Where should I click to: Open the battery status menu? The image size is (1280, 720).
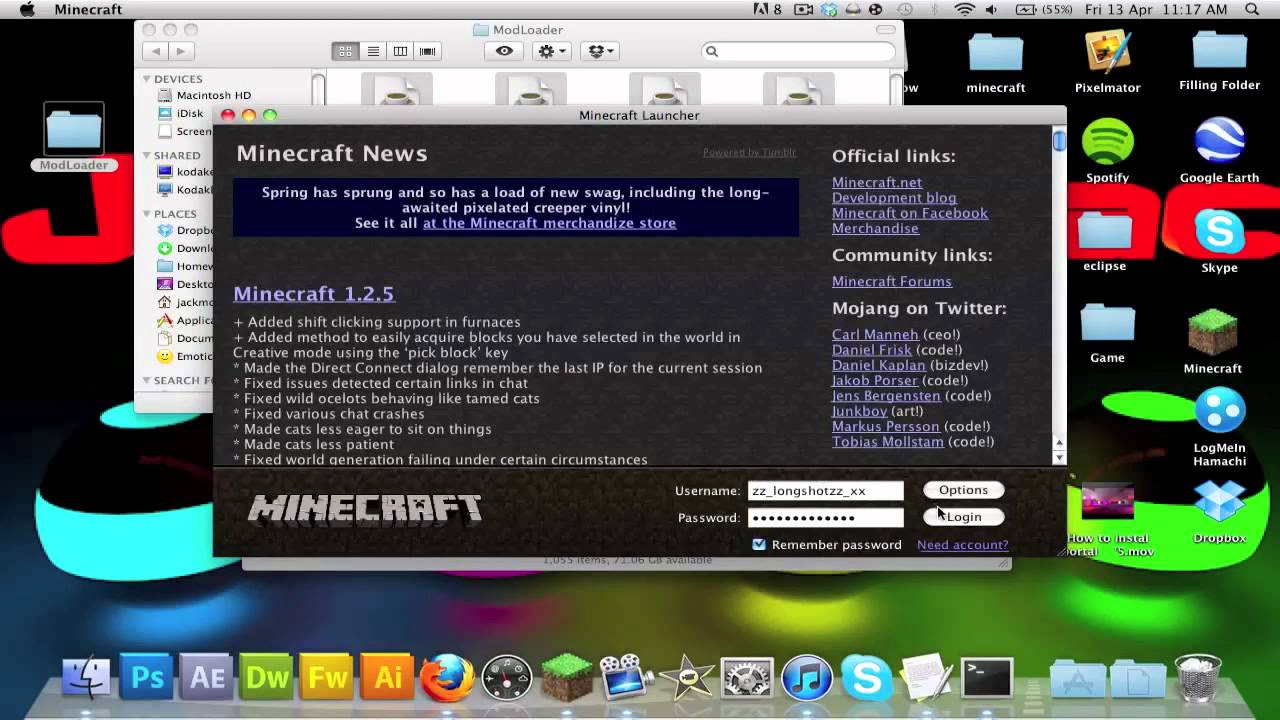1041,9
